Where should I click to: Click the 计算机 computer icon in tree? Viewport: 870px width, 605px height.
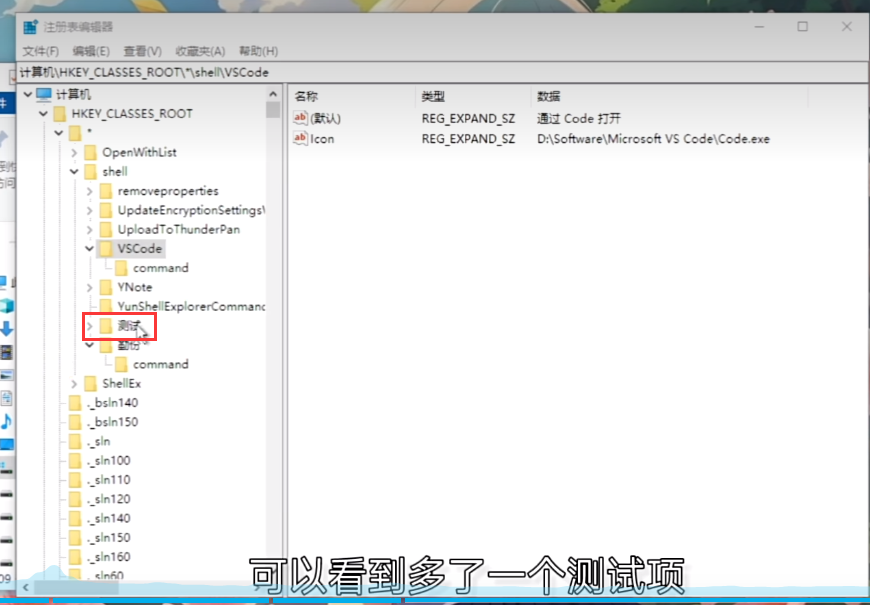[x=43, y=94]
